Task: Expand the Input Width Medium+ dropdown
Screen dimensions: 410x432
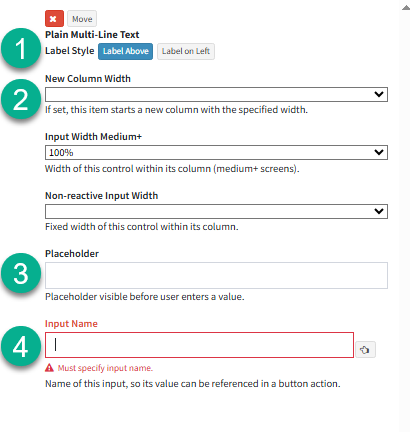Action: 216,153
